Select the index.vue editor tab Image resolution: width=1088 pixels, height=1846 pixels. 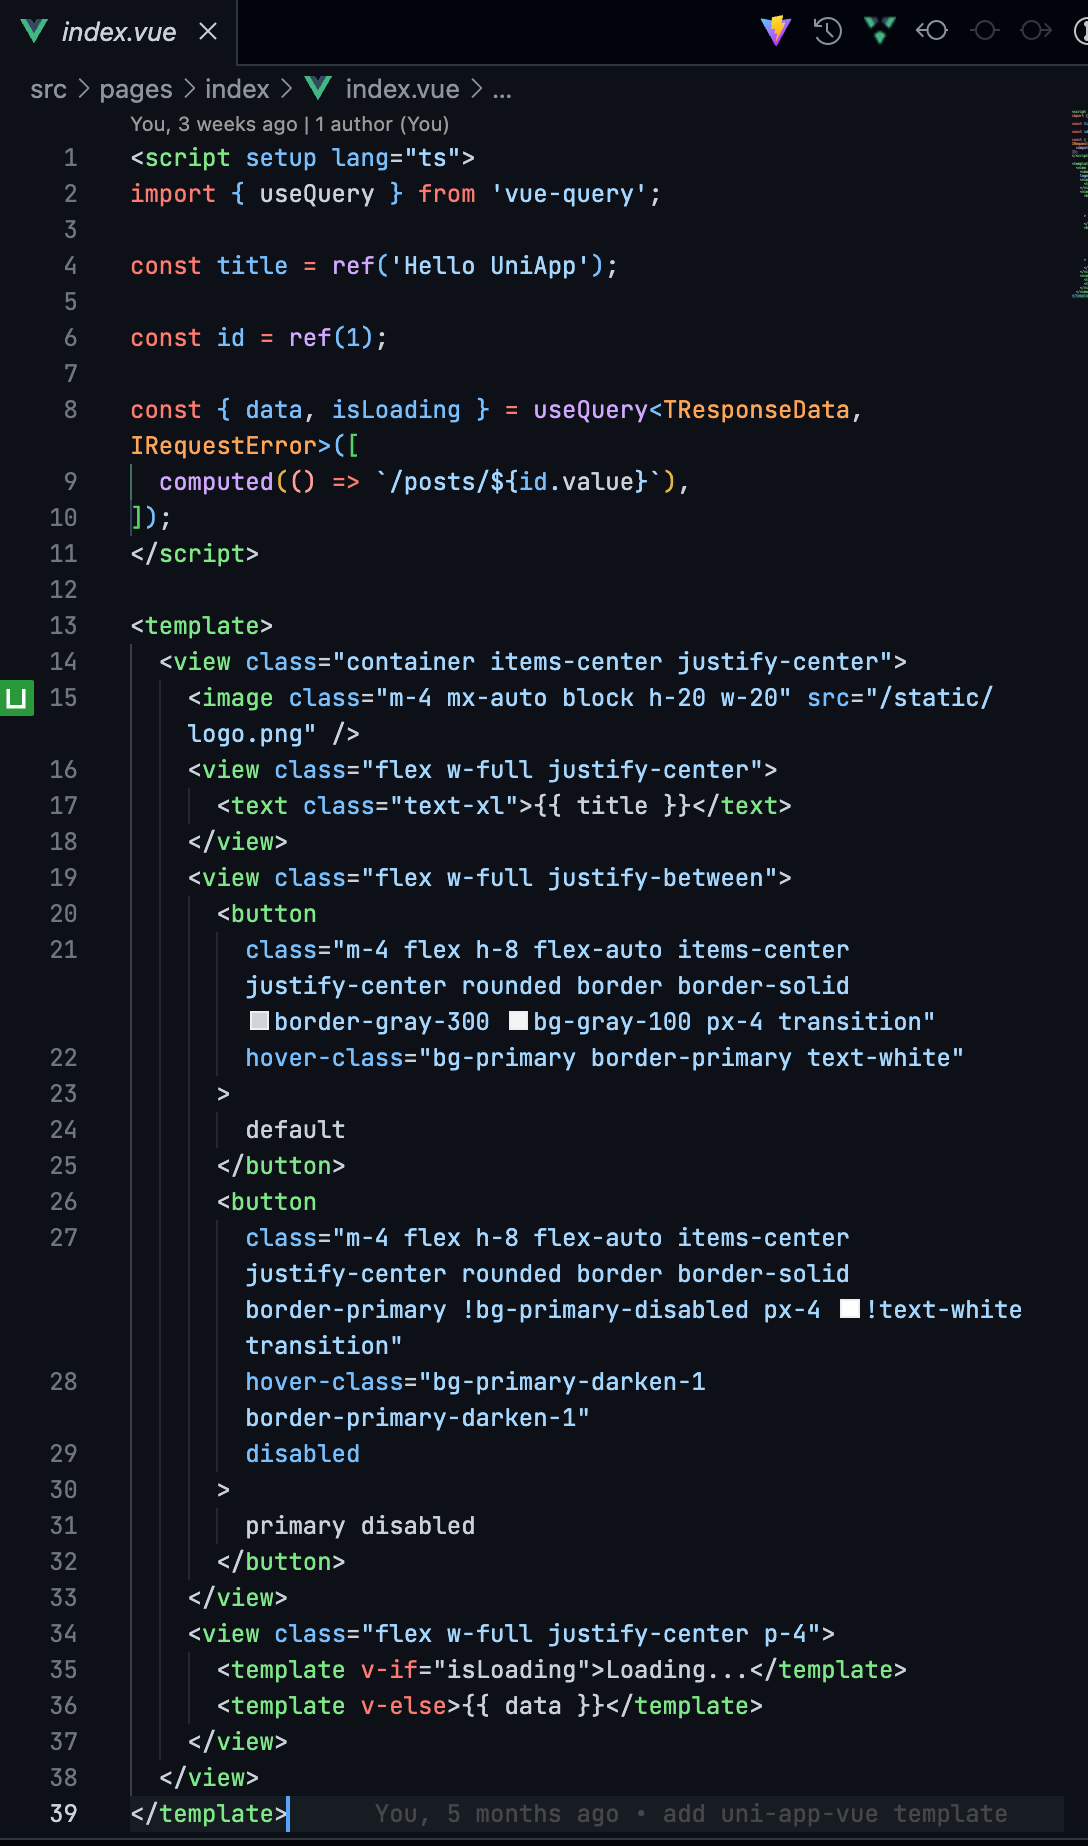pos(118,32)
